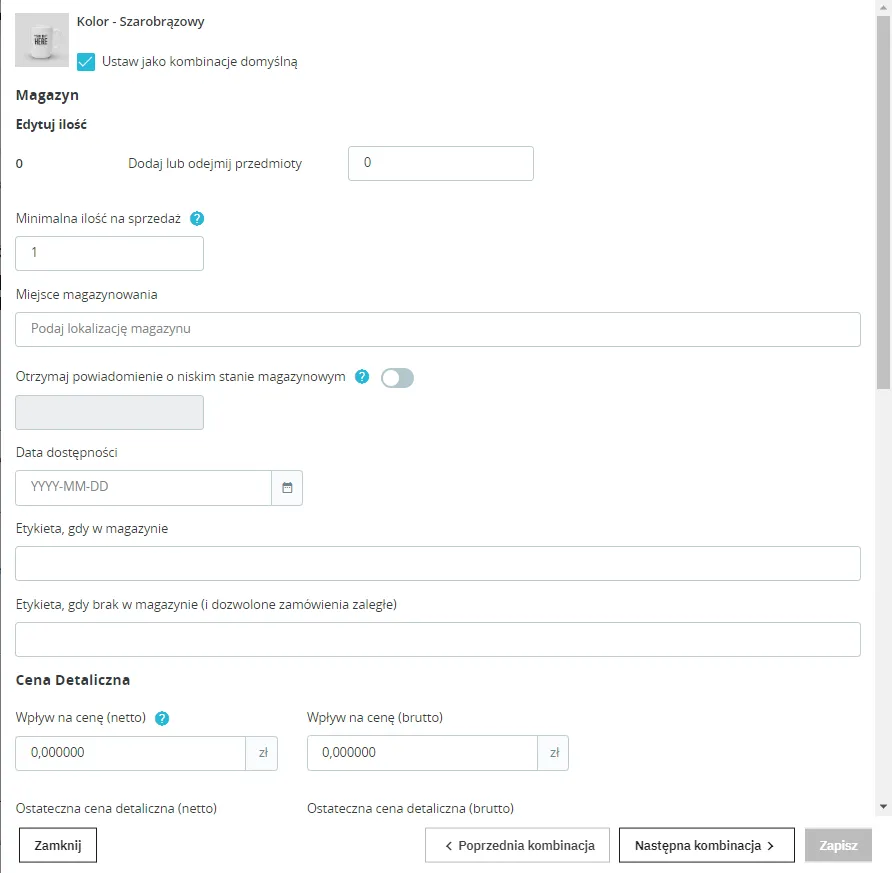The image size is (892, 873).
Task: Go to 'Poprzednia kombinacja'
Action: (517, 845)
